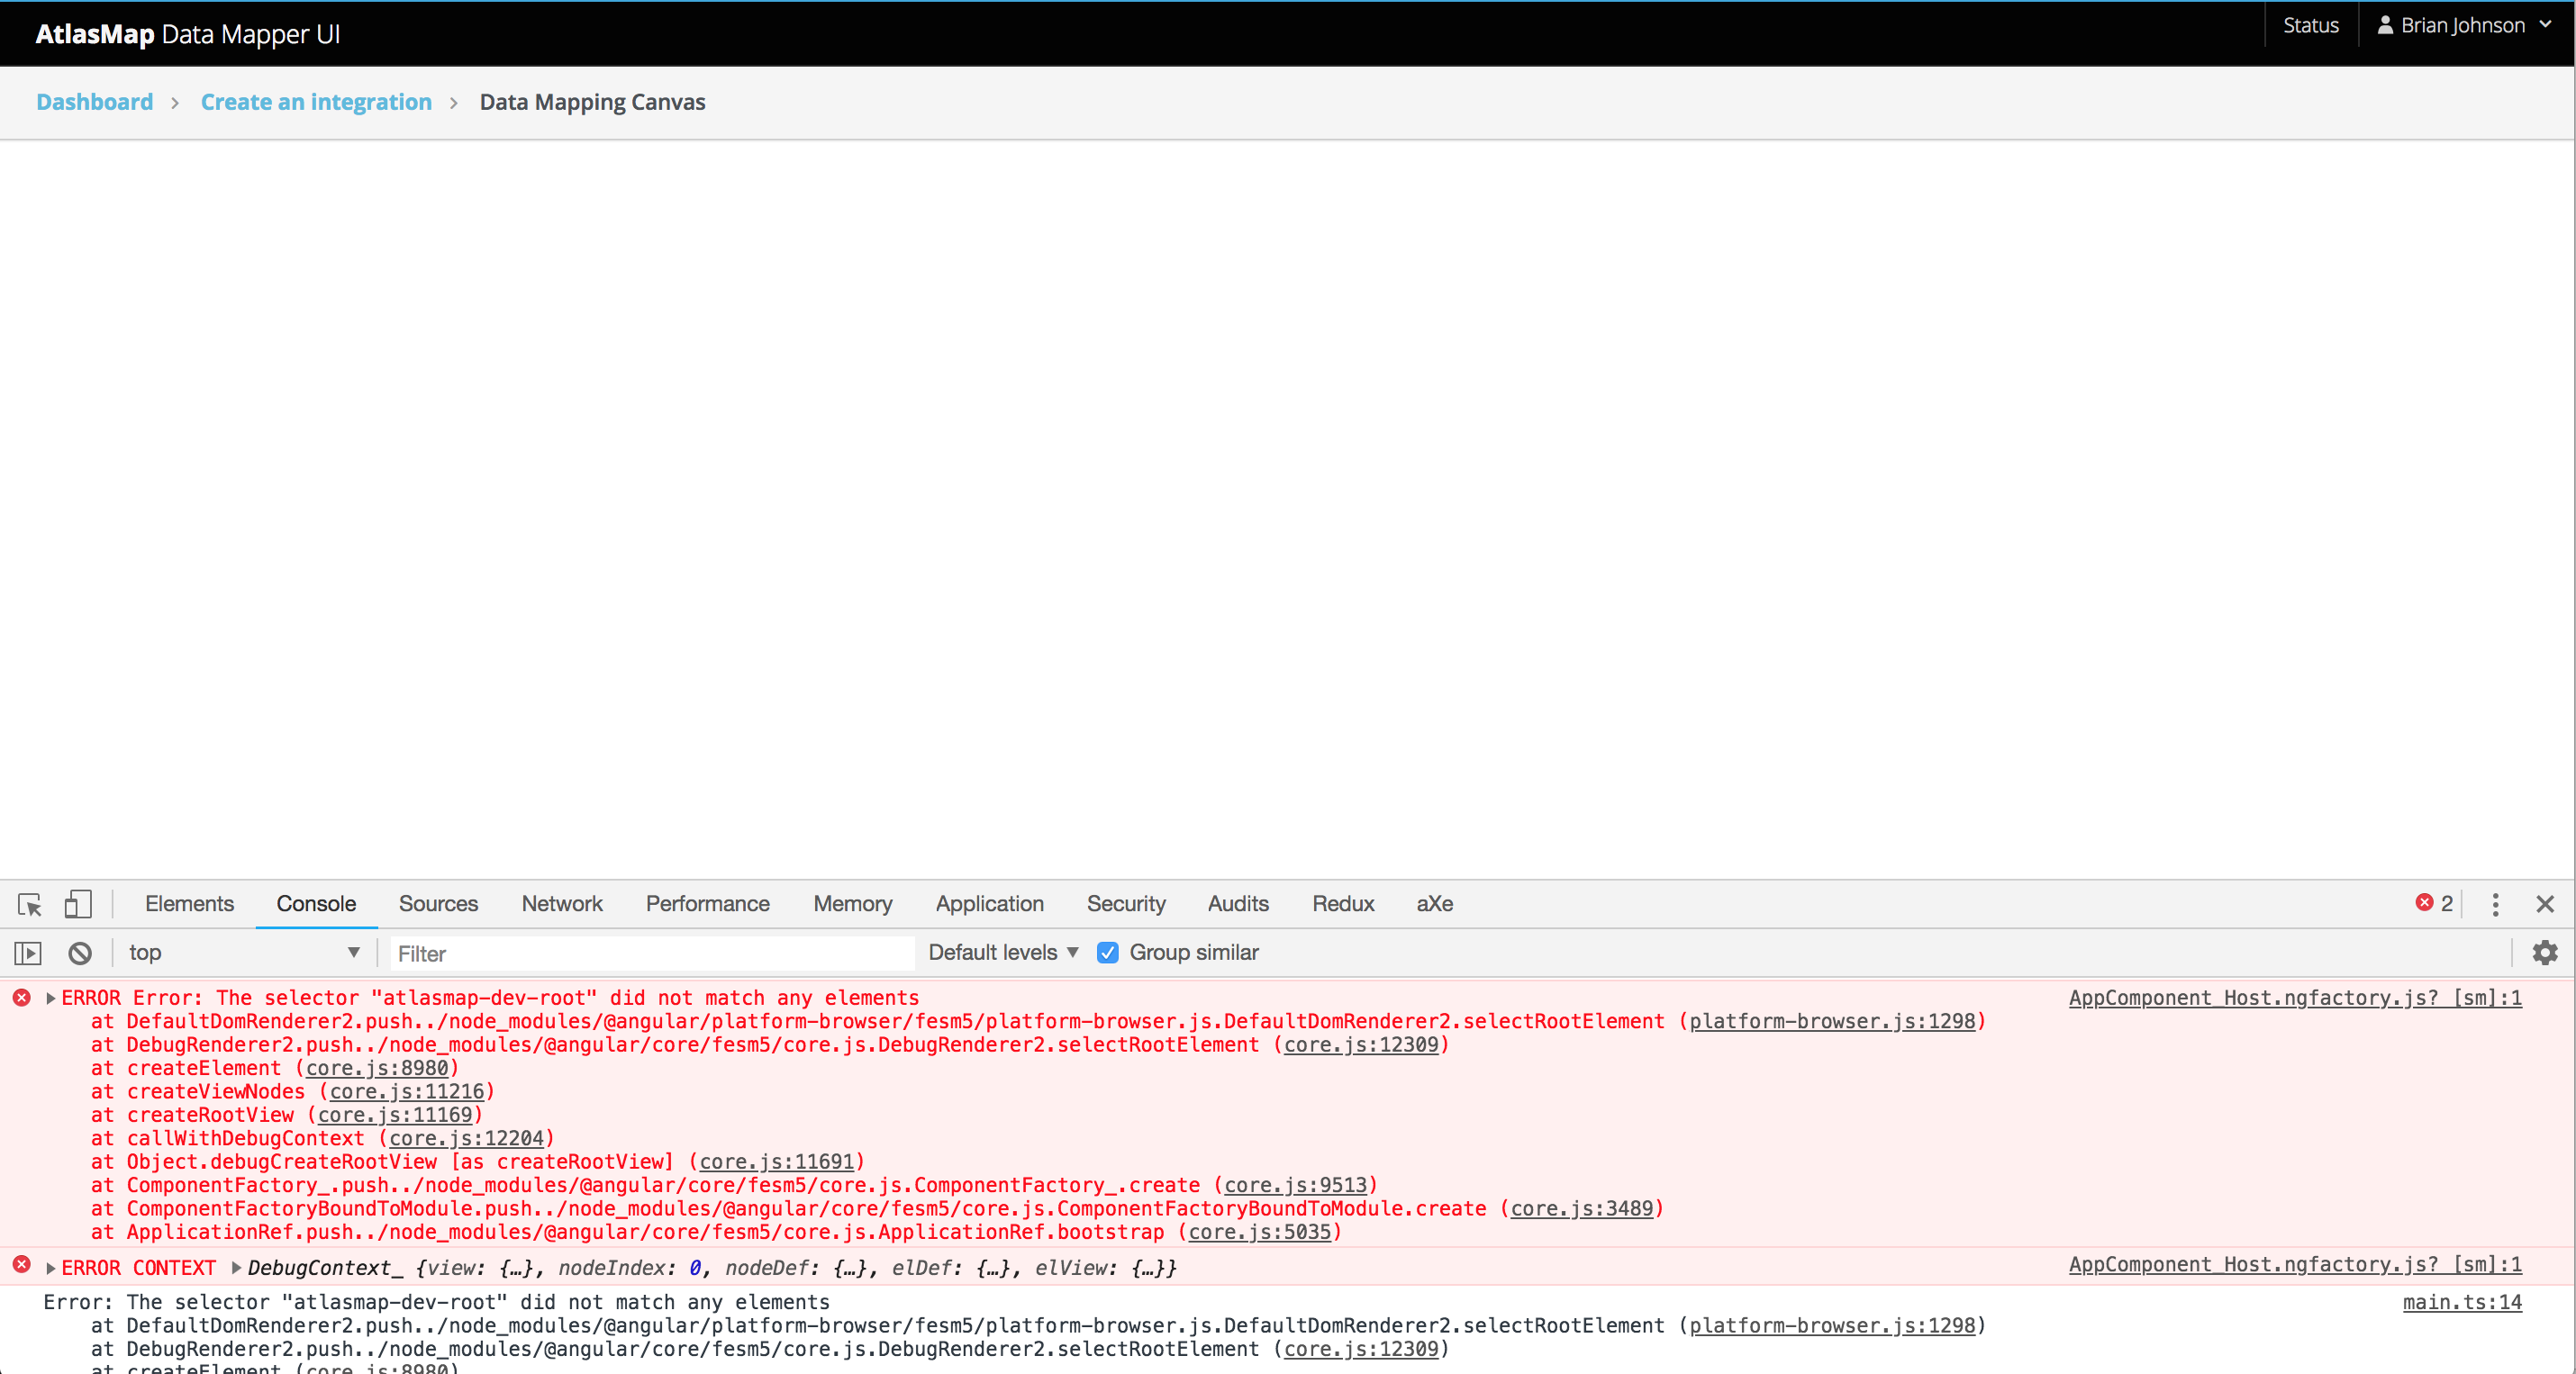Click inside the console Filter field
This screenshot has height=1374, width=2576.
pos(650,953)
